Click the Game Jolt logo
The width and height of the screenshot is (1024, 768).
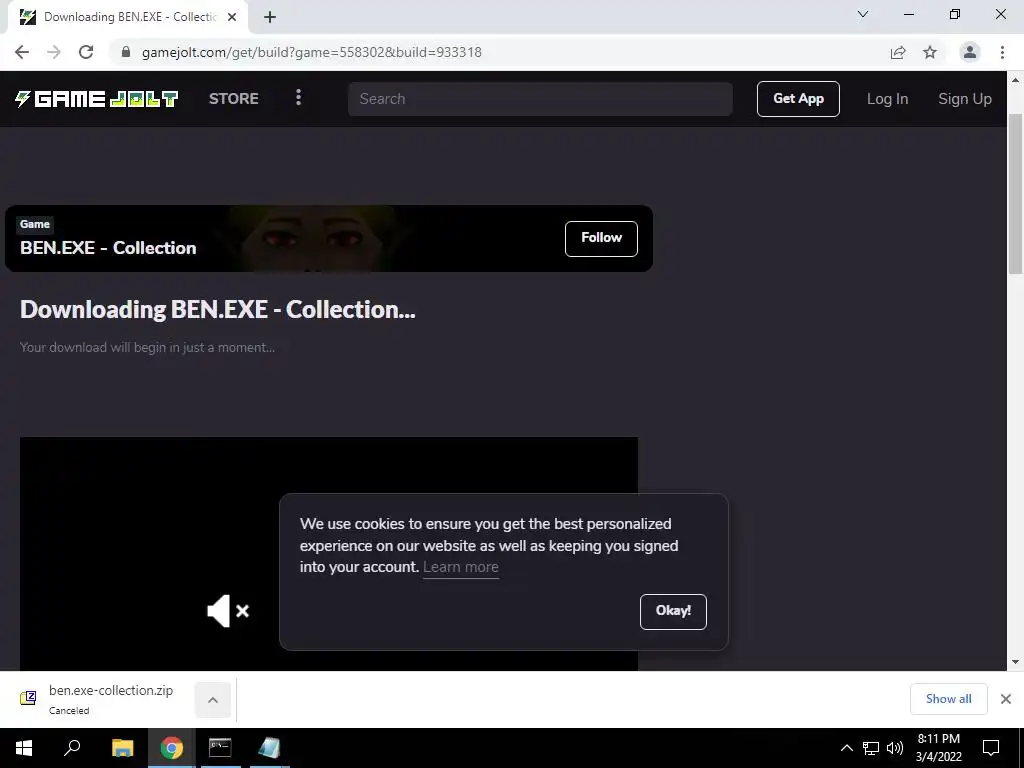point(97,99)
